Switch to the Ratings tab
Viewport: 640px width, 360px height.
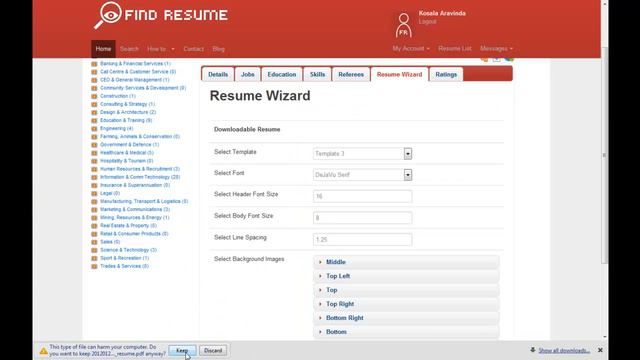[x=446, y=74]
